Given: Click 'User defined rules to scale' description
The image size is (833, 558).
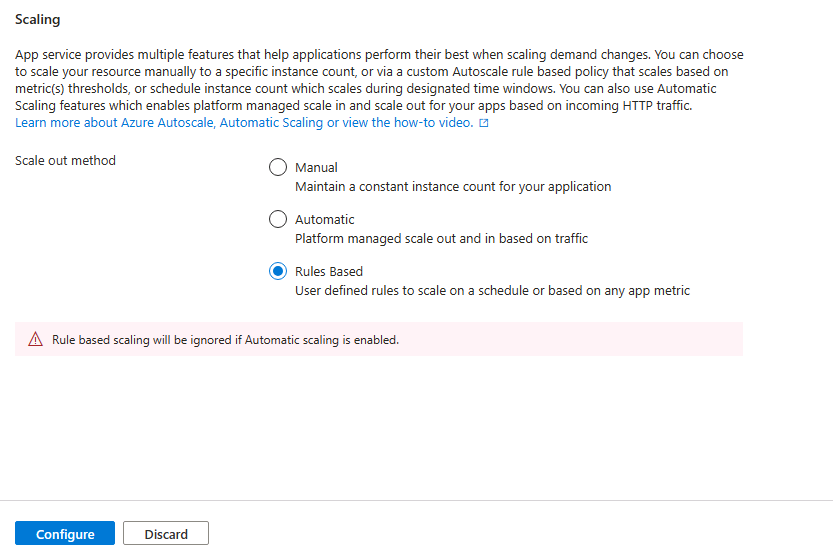Looking at the screenshot, I should tap(492, 291).
